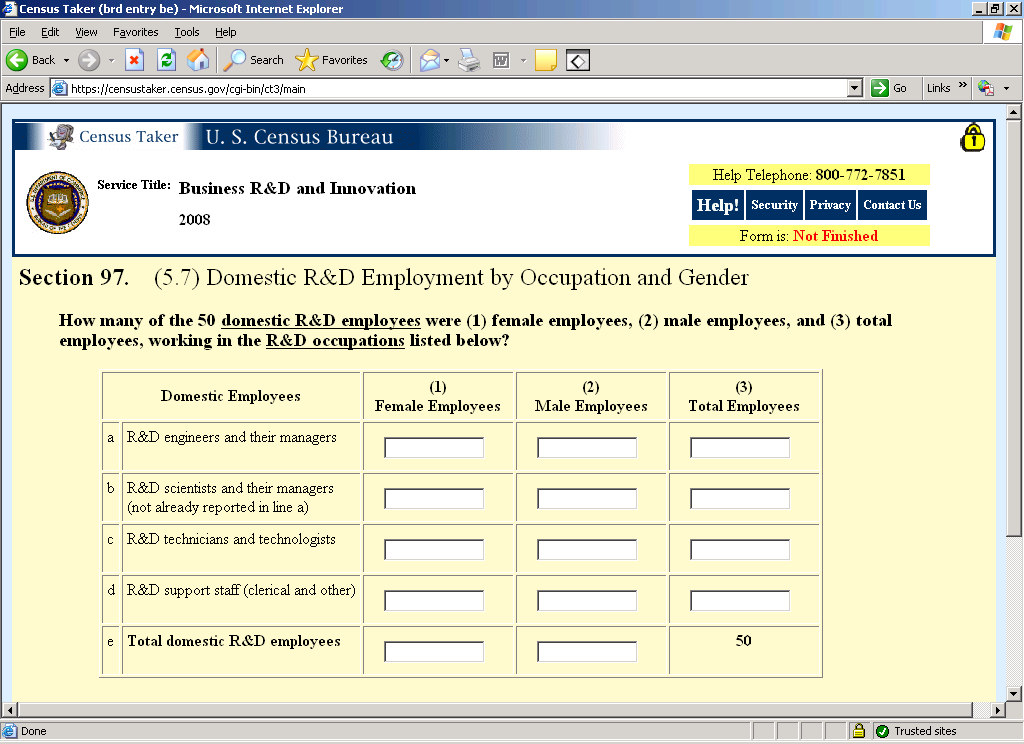The width and height of the screenshot is (1024, 744).
Task: Click the Department of Commerce seal
Action: pos(57,202)
